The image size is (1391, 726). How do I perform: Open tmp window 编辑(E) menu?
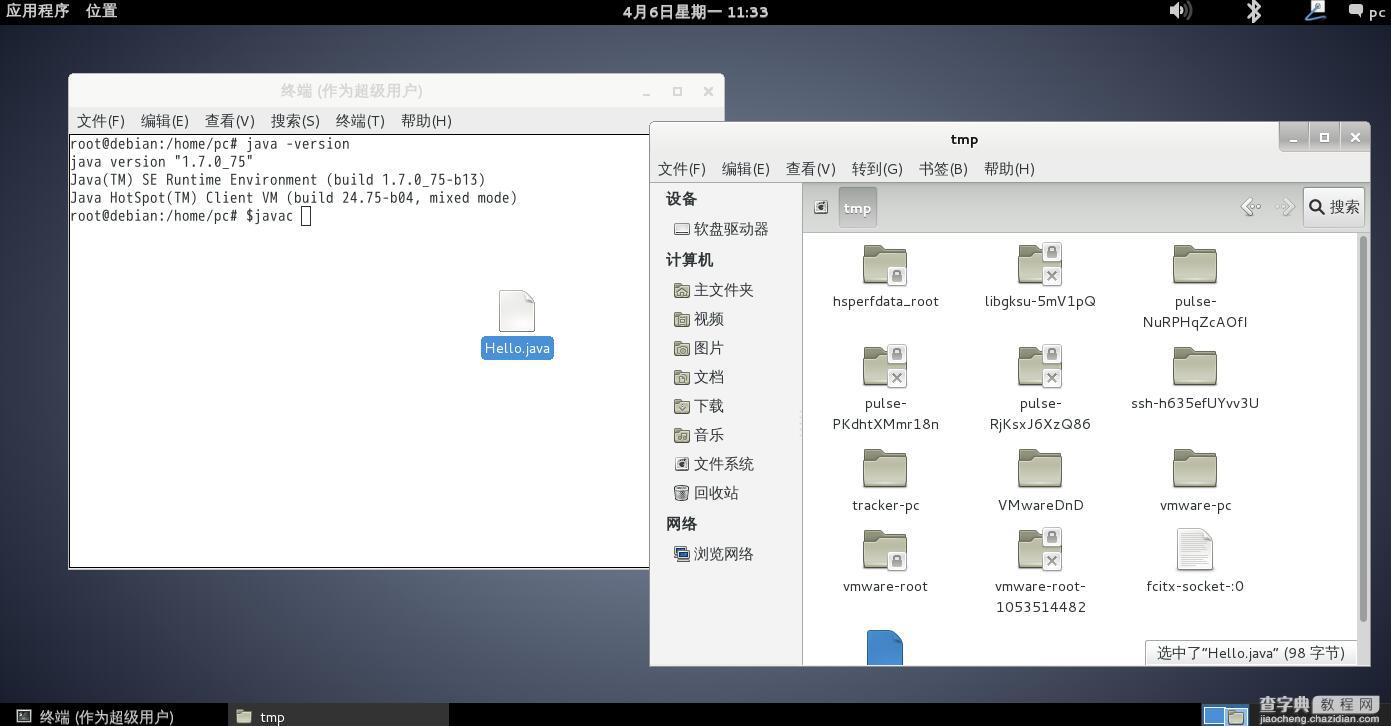tap(746, 169)
